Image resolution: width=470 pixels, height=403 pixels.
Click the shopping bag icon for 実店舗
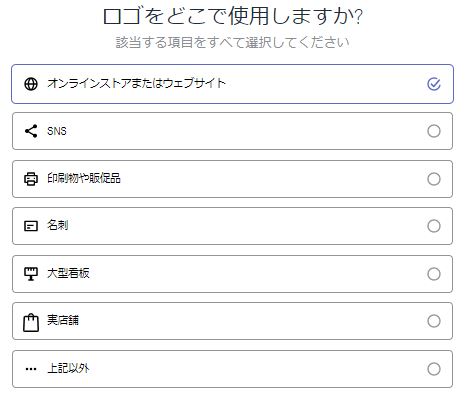click(31, 322)
